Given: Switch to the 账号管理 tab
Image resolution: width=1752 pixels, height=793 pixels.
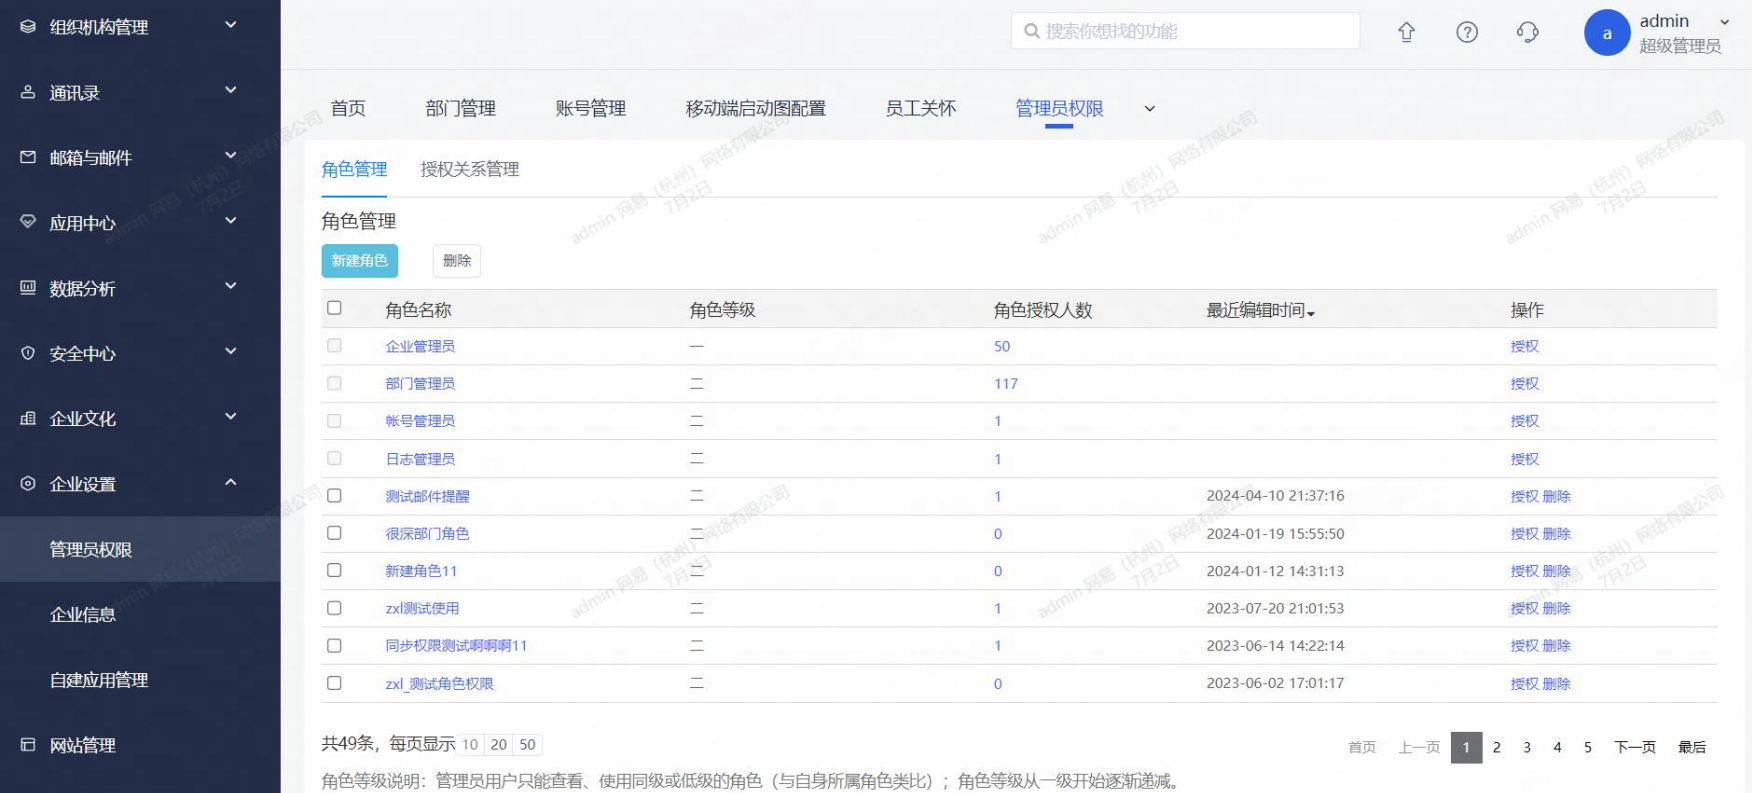Looking at the screenshot, I should click(x=591, y=108).
